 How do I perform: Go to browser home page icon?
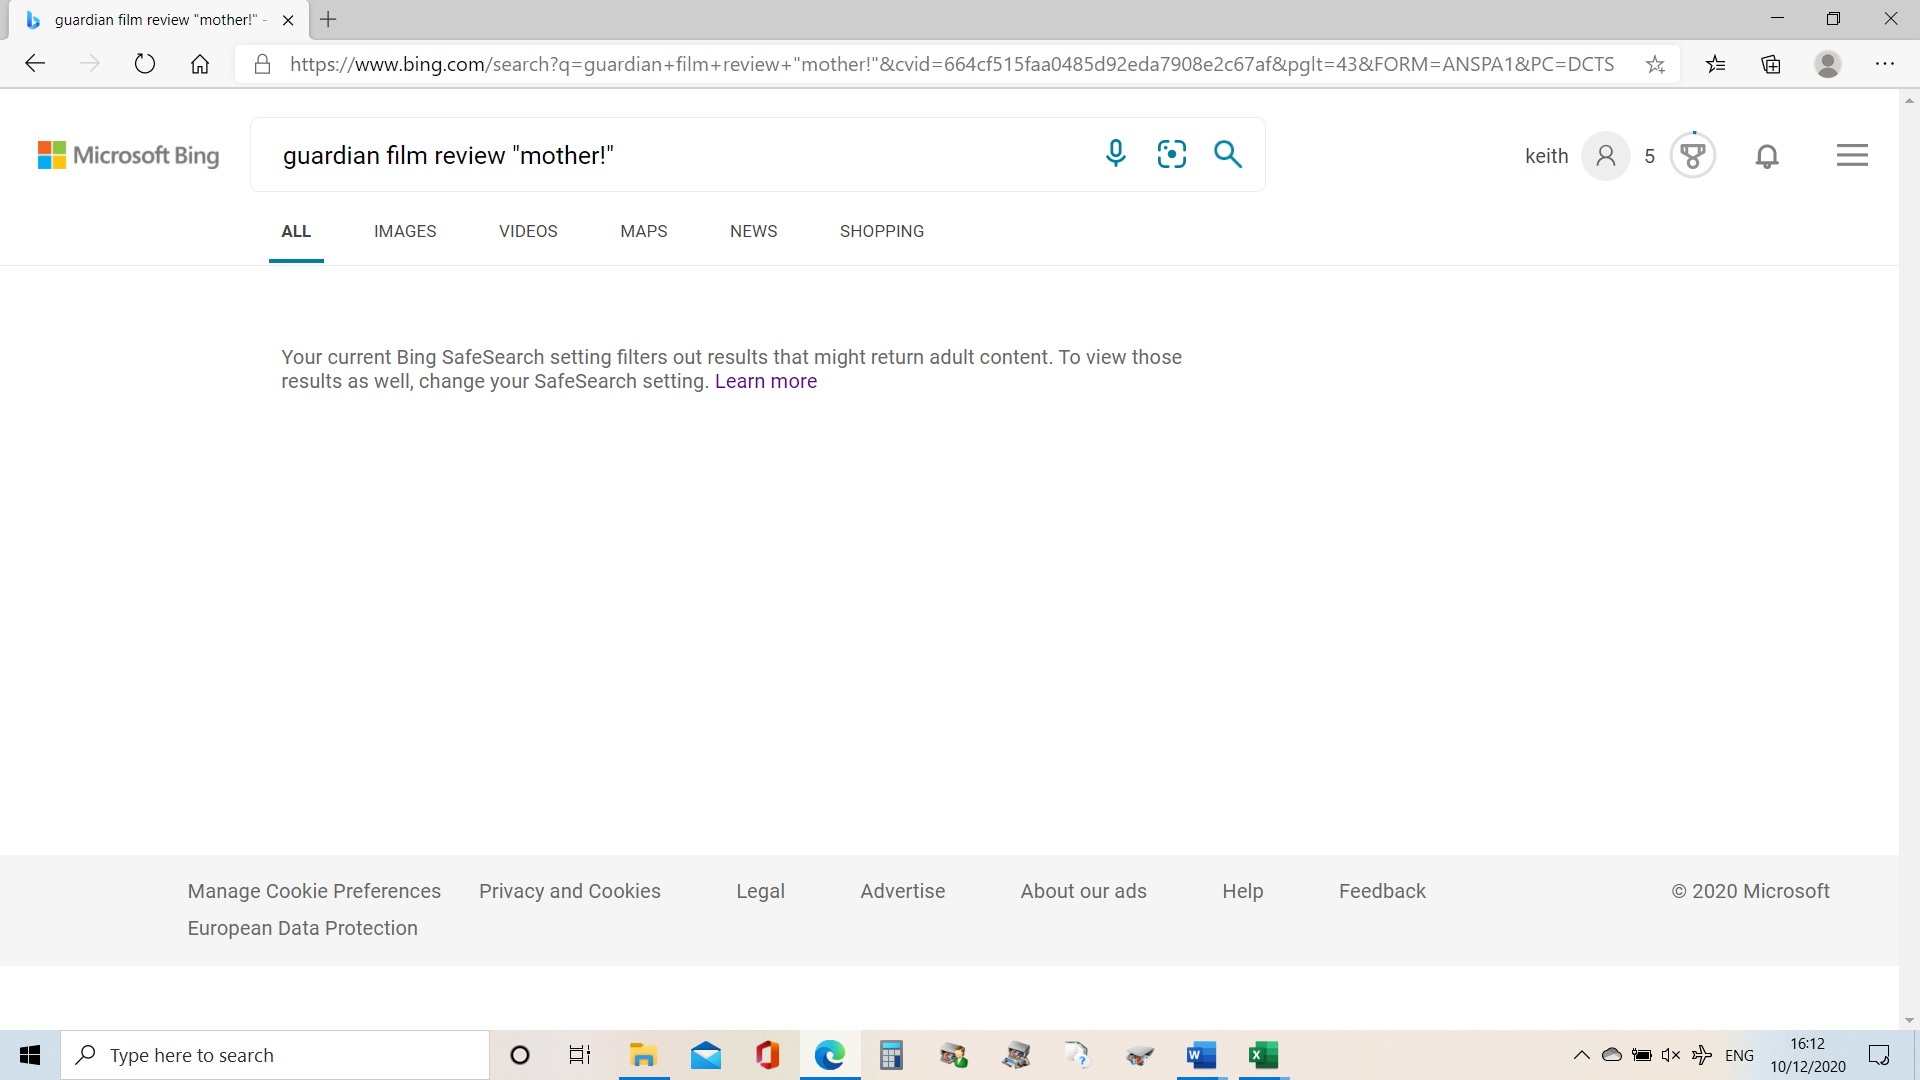tap(200, 64)
